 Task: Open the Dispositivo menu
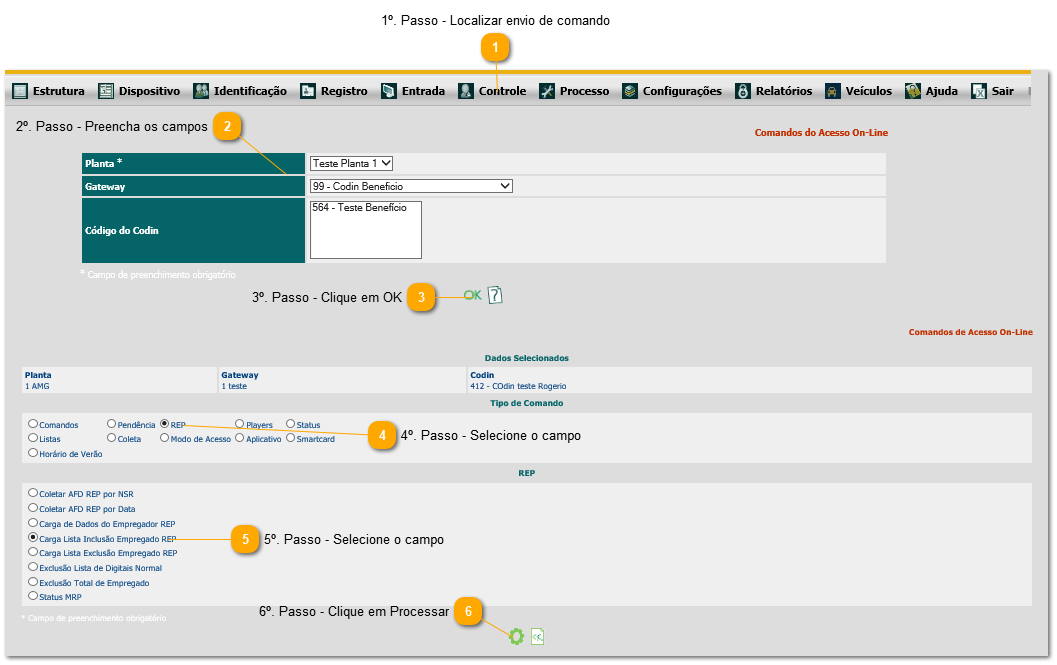[150, 91]
